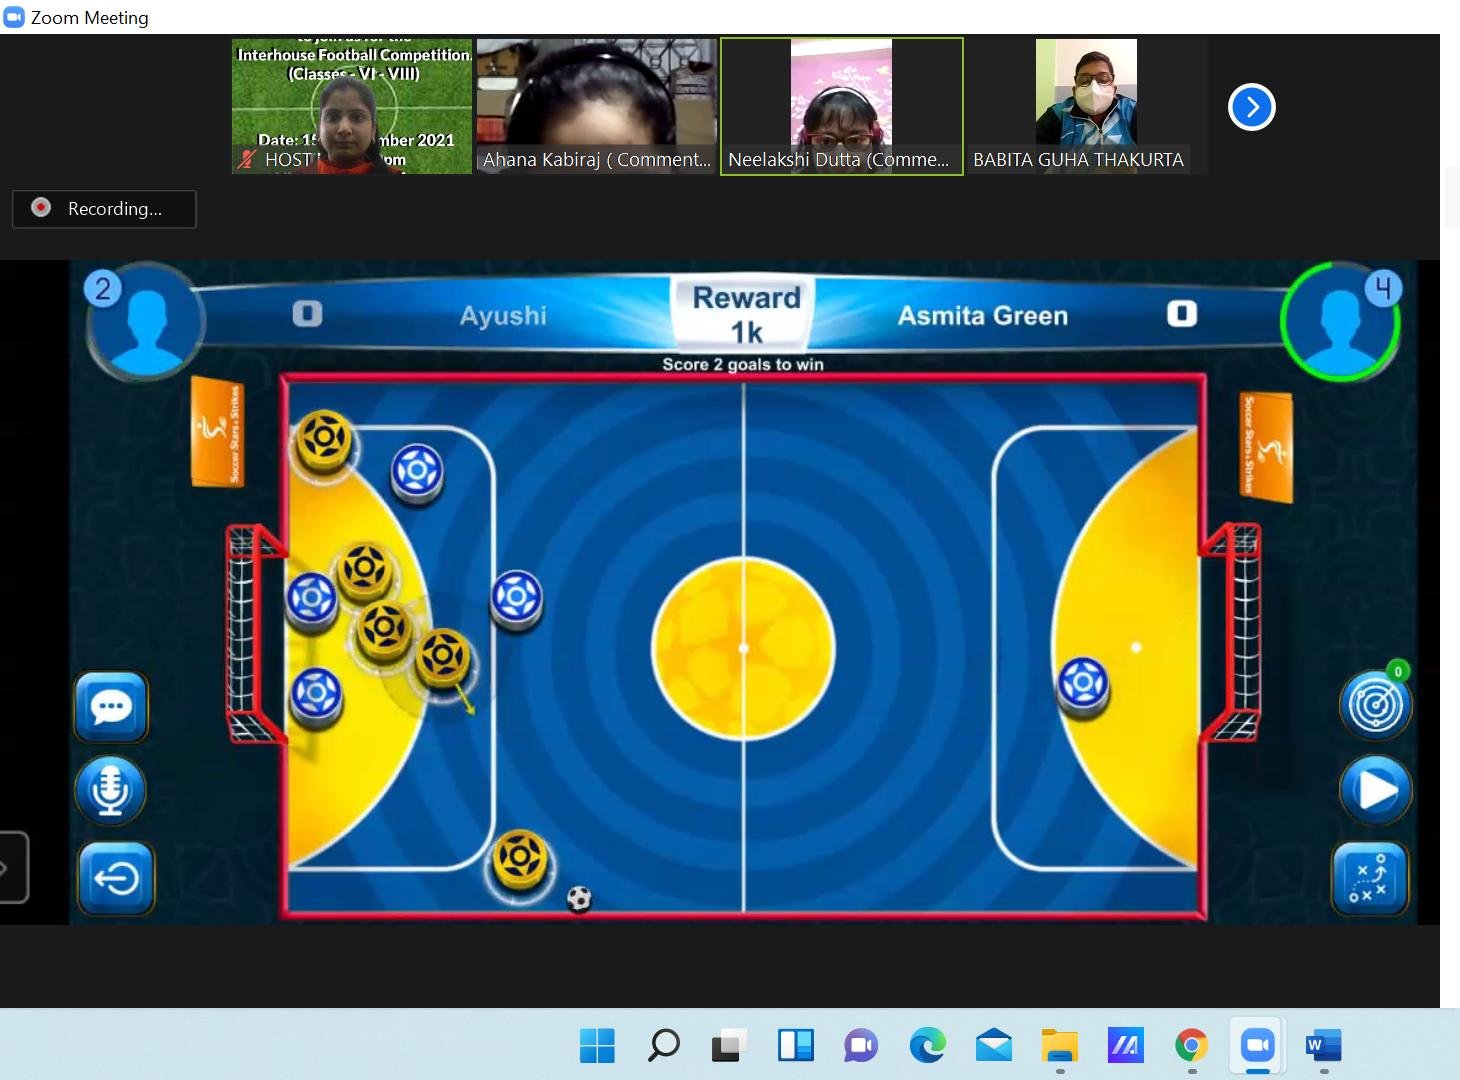Select yellow disc in field's top-left corner
Viewport: 1460px width, 1080px height.
tap(324, 438)
